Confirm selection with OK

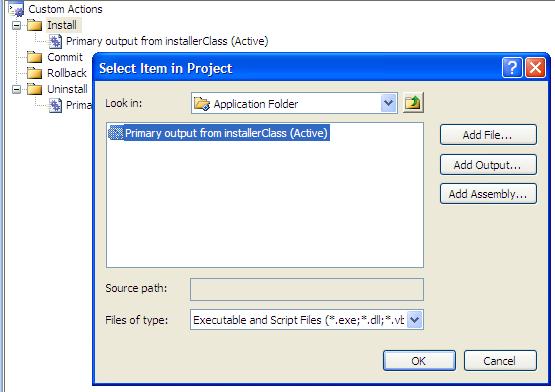point(419,361)
